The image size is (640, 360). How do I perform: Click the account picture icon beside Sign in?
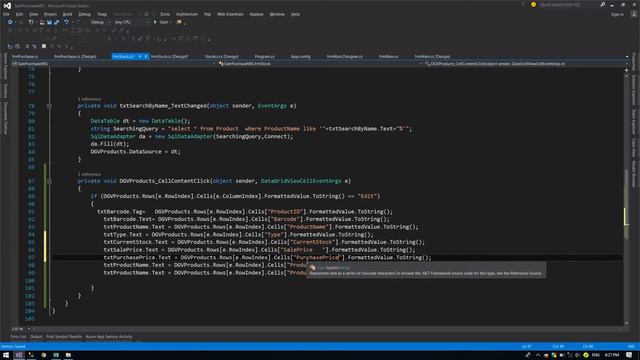tap(634, 14)
